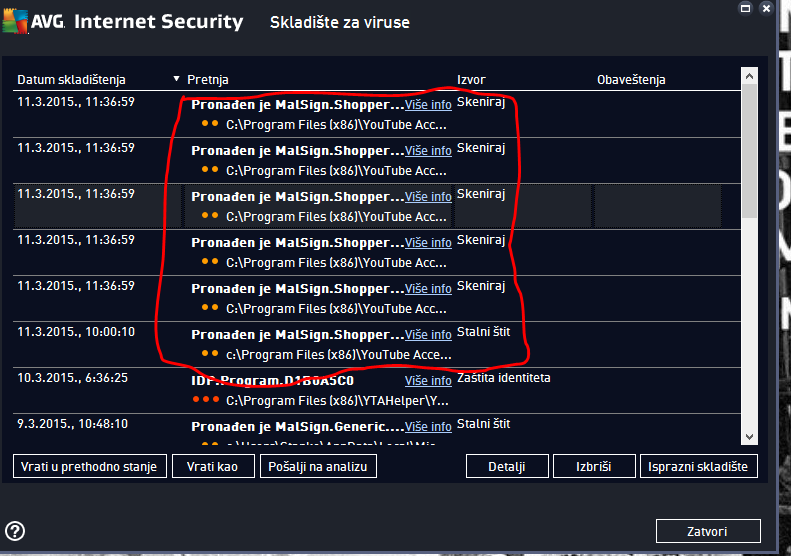Click 'Stalni štit' in the 10:00:10 row
791x556 pixels.
pos(483,332)
